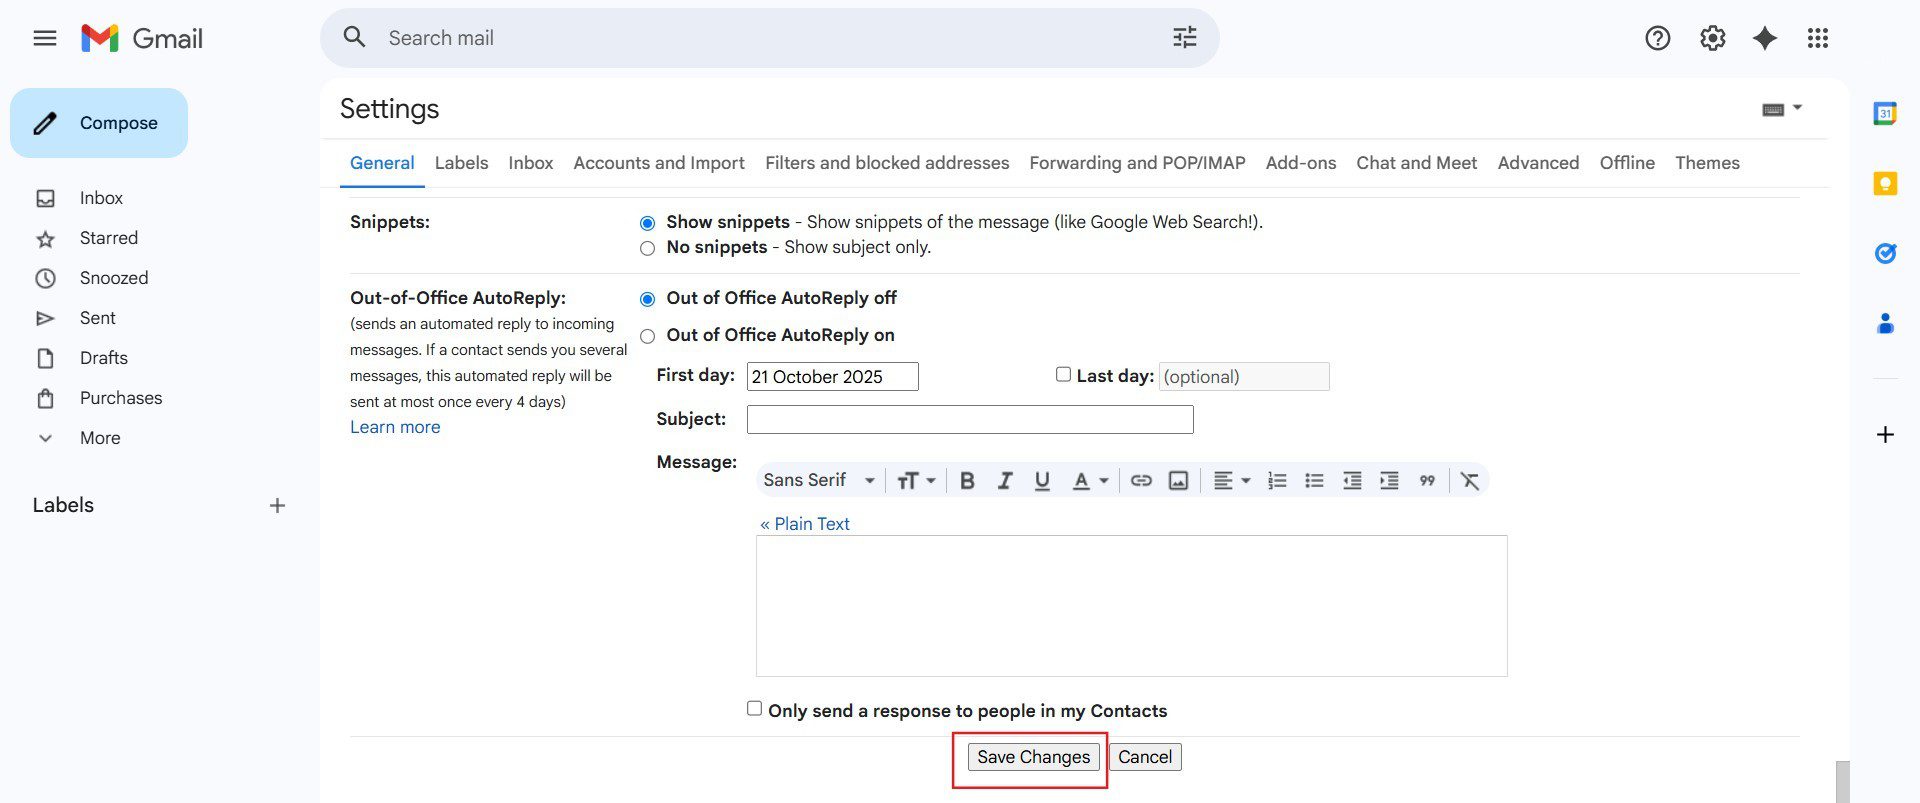
Task: Click the Quote formatting icon
Action: tap(1427, 481)
